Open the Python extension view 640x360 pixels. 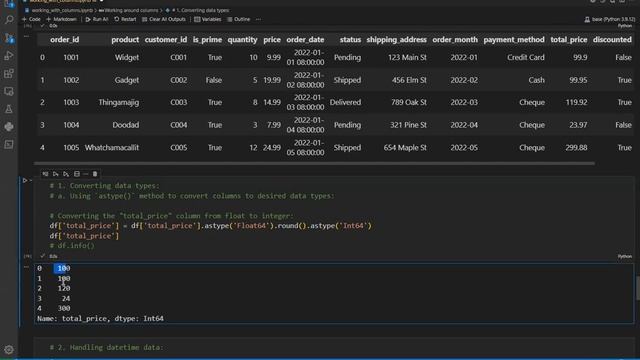point(9,127)
